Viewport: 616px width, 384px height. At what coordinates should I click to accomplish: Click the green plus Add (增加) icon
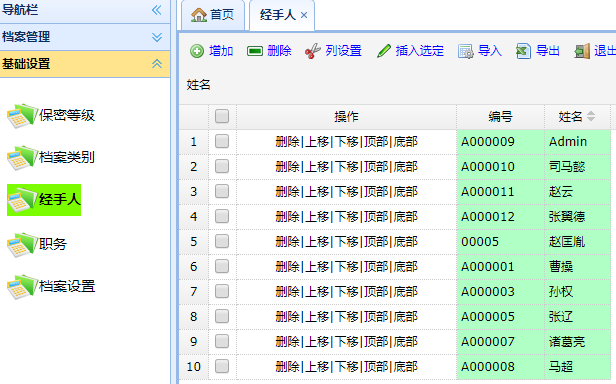click(x=197, y=51)
